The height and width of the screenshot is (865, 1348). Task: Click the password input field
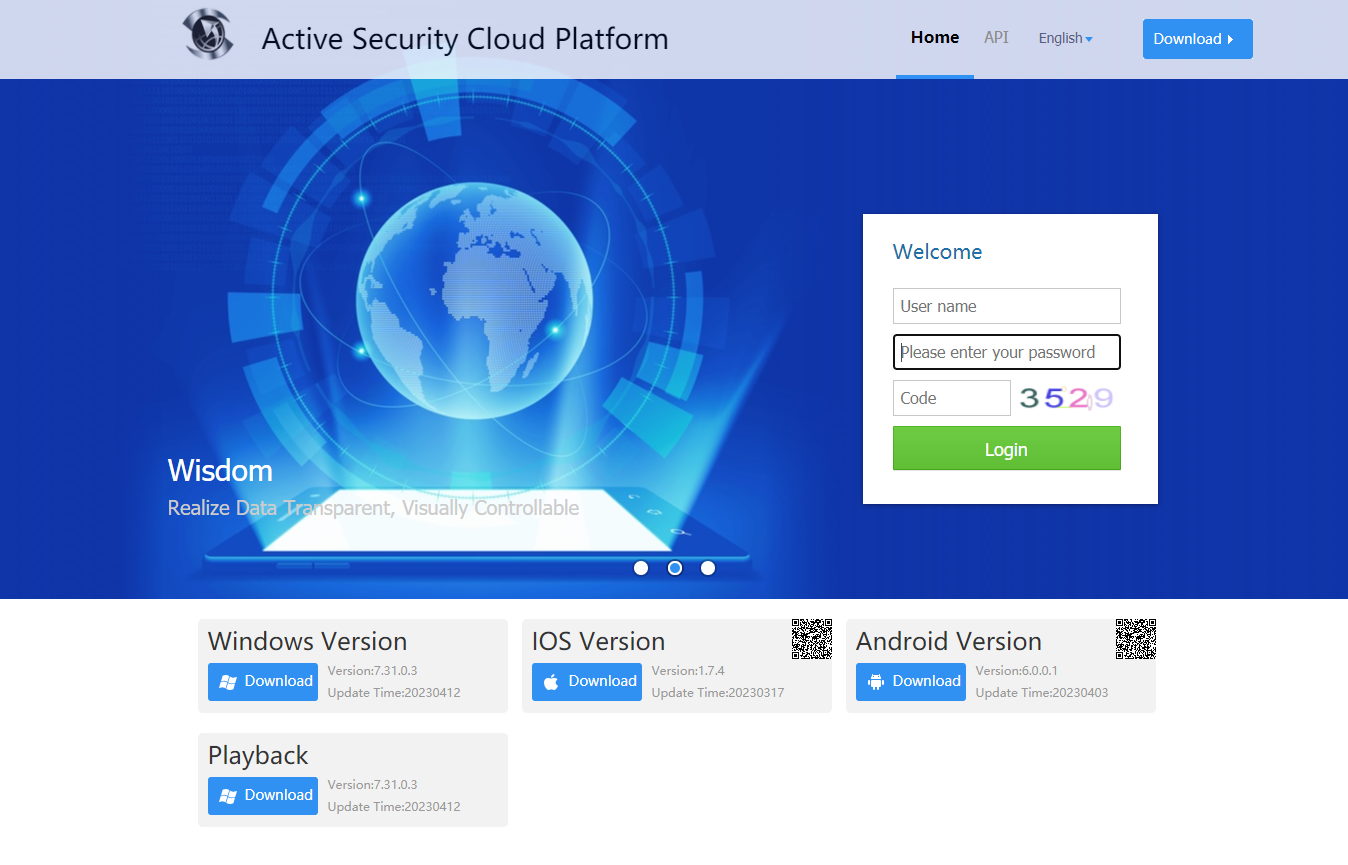pyautogui.click(x=1006, y=352)
